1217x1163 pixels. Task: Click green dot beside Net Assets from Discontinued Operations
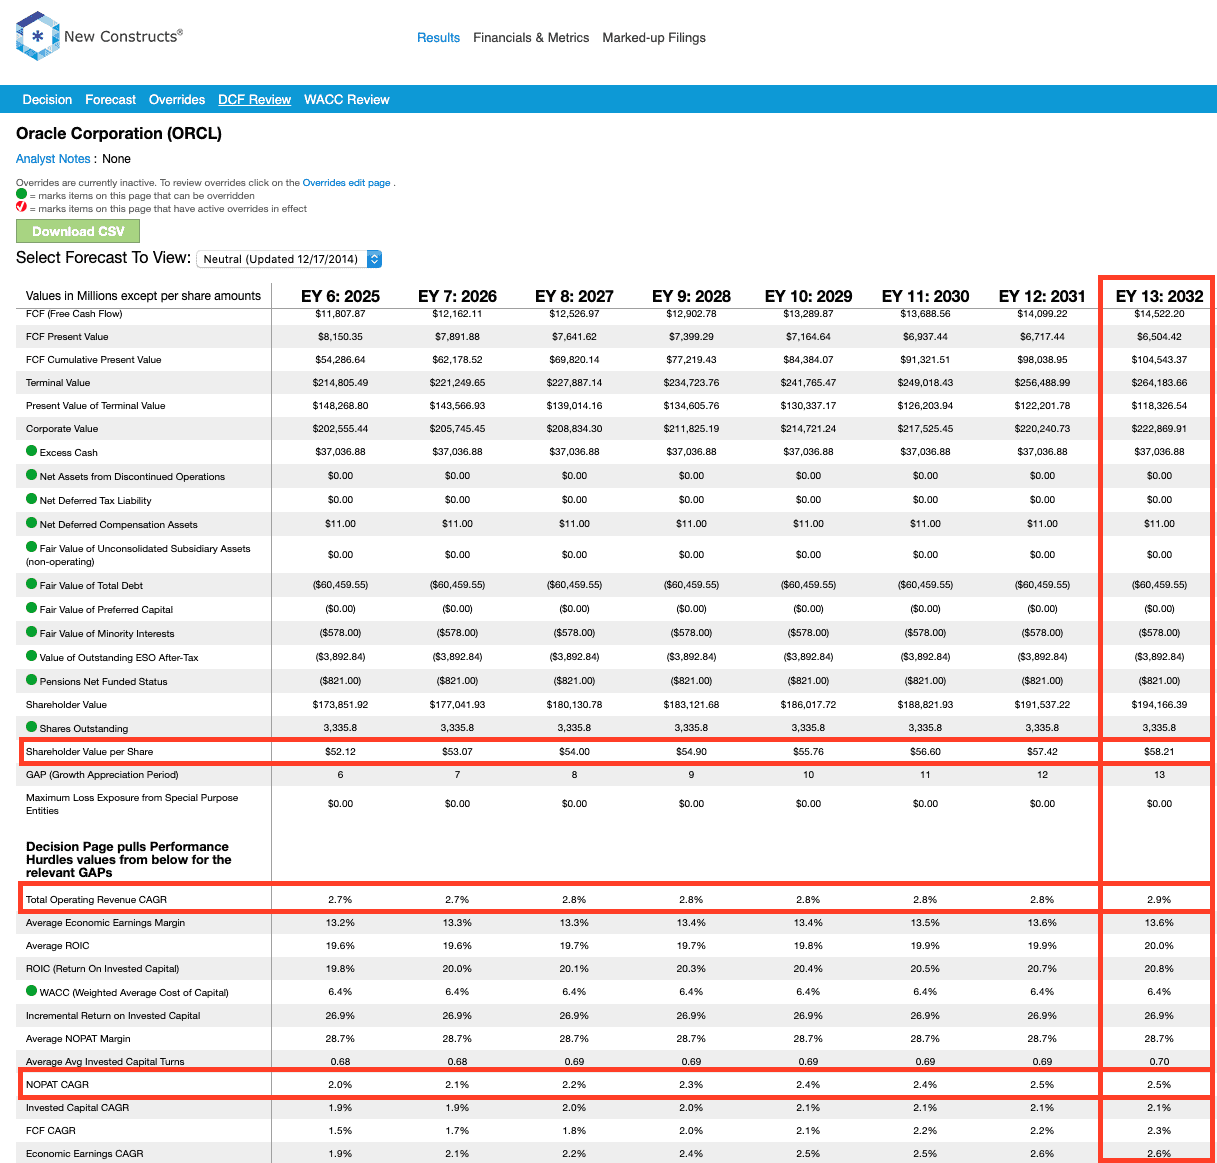coord(32,475)
